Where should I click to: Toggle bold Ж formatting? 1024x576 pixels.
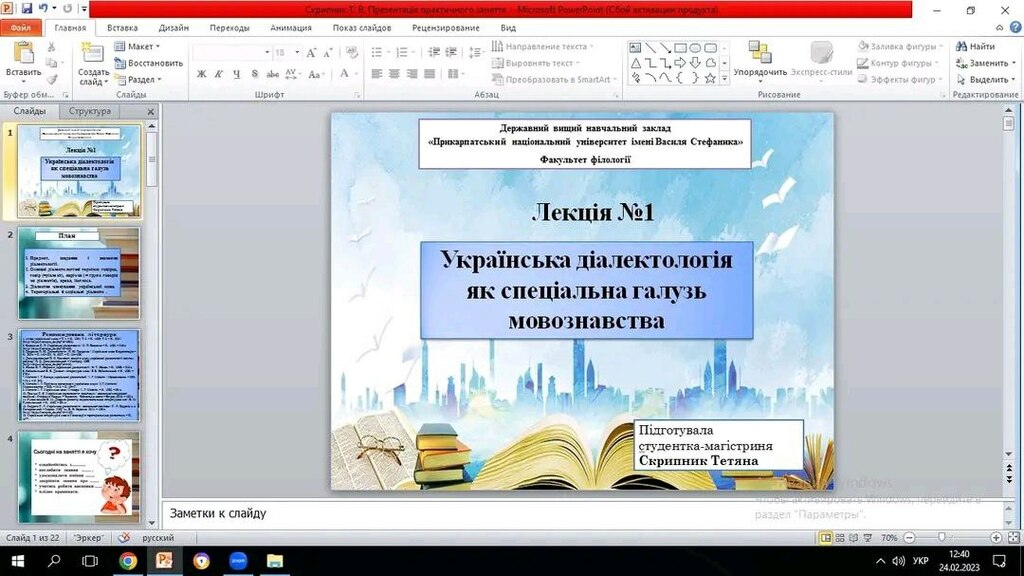pos(202,74)
